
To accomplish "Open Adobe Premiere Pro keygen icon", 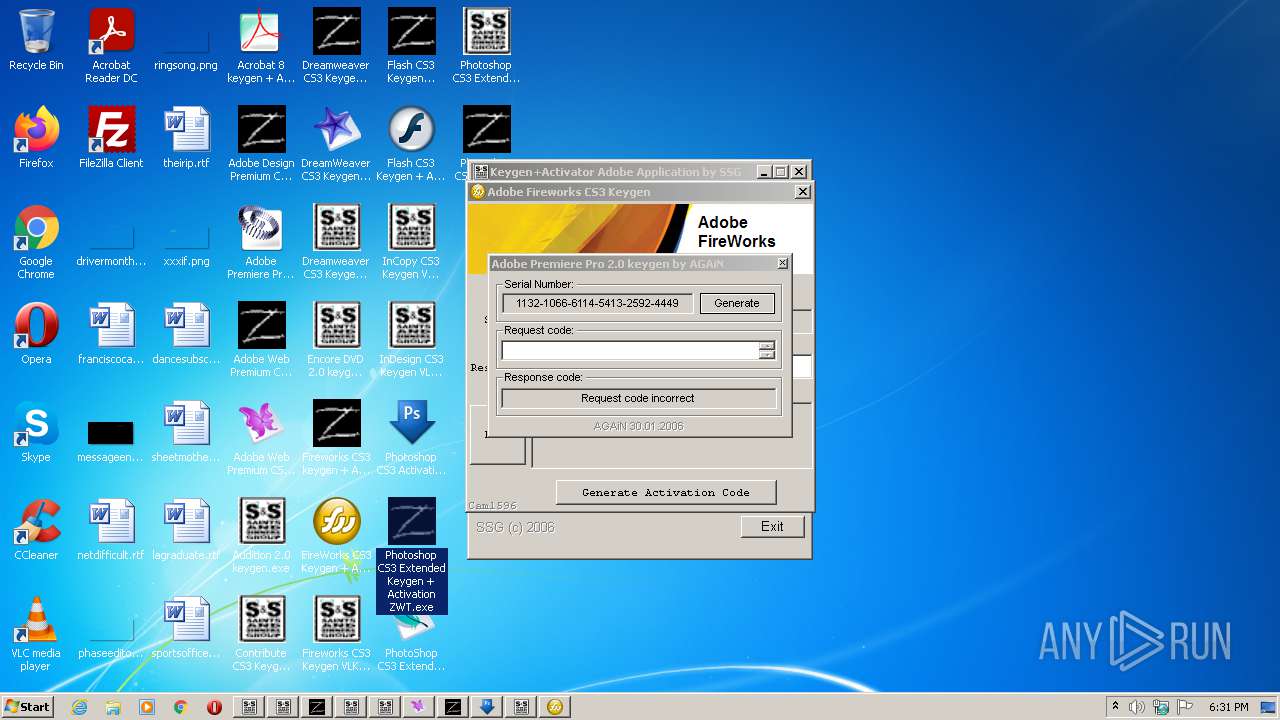I will (261, 241).
